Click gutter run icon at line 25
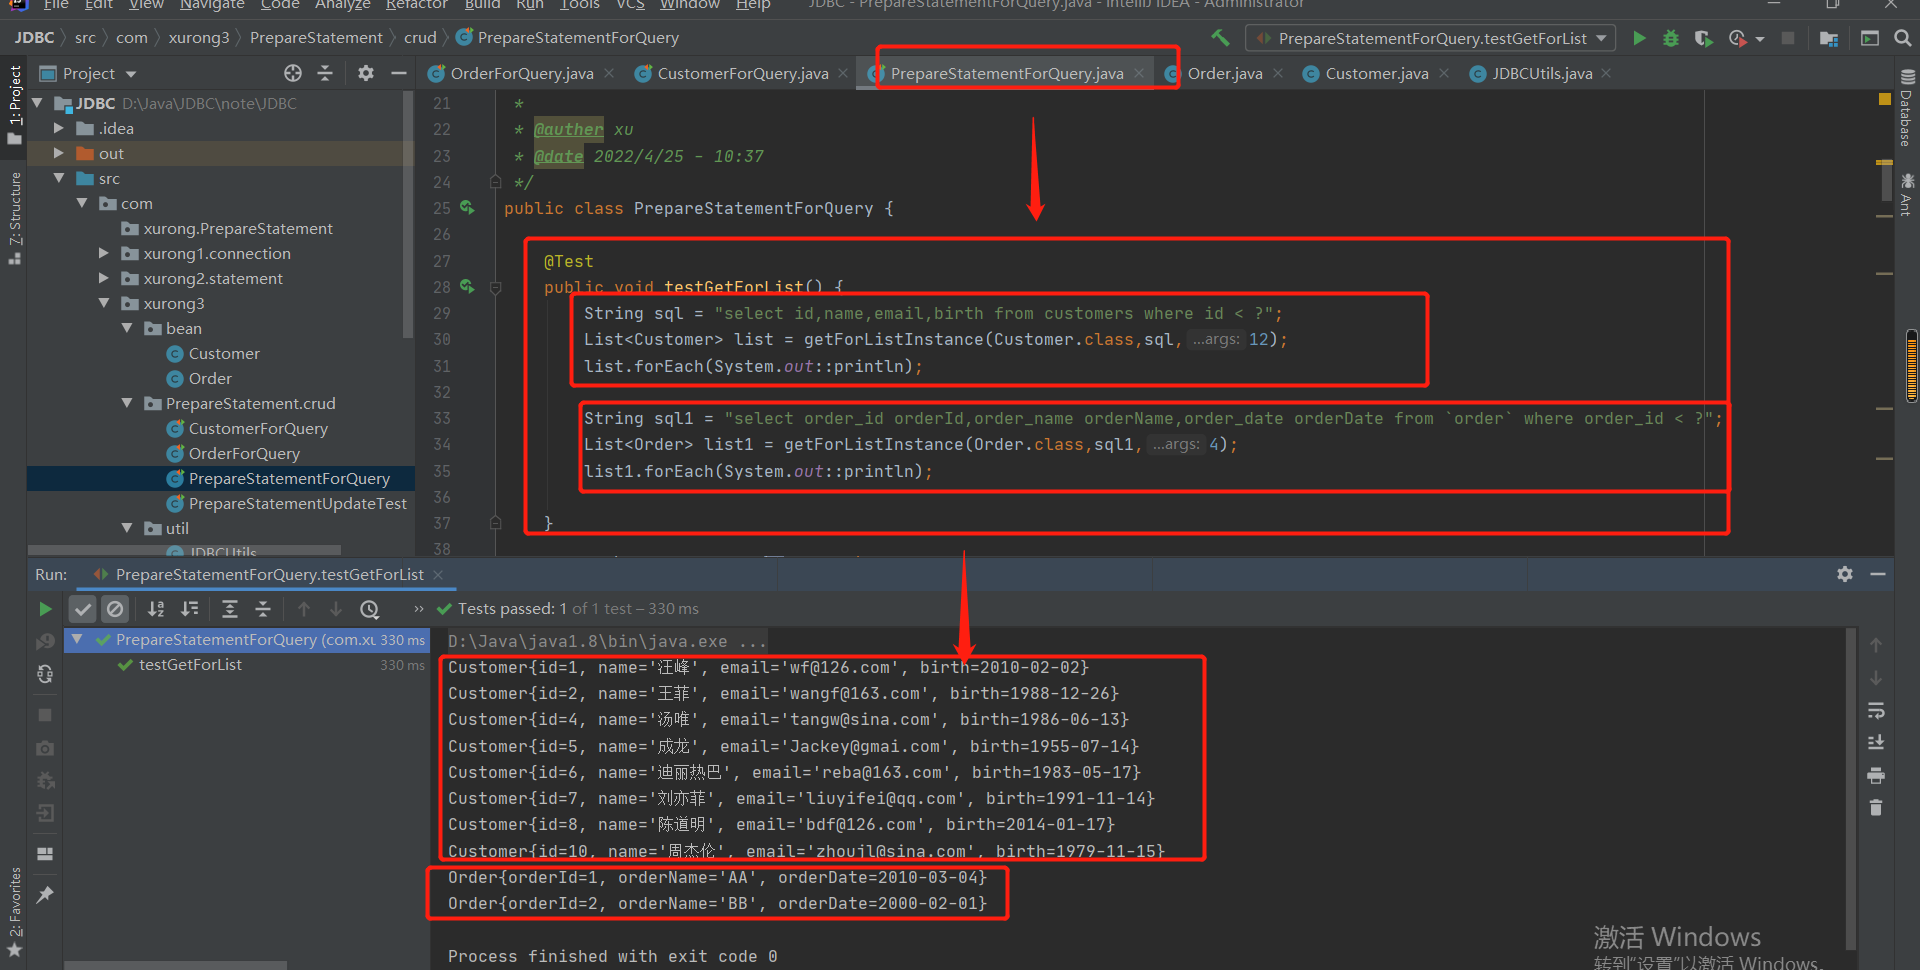1920x970 pixels. [x=467, y=207]
